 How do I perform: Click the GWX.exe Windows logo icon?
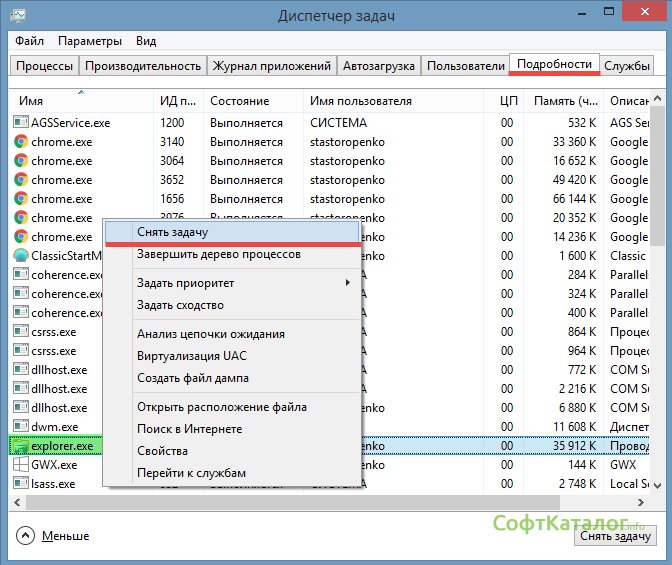coord(21,465)
